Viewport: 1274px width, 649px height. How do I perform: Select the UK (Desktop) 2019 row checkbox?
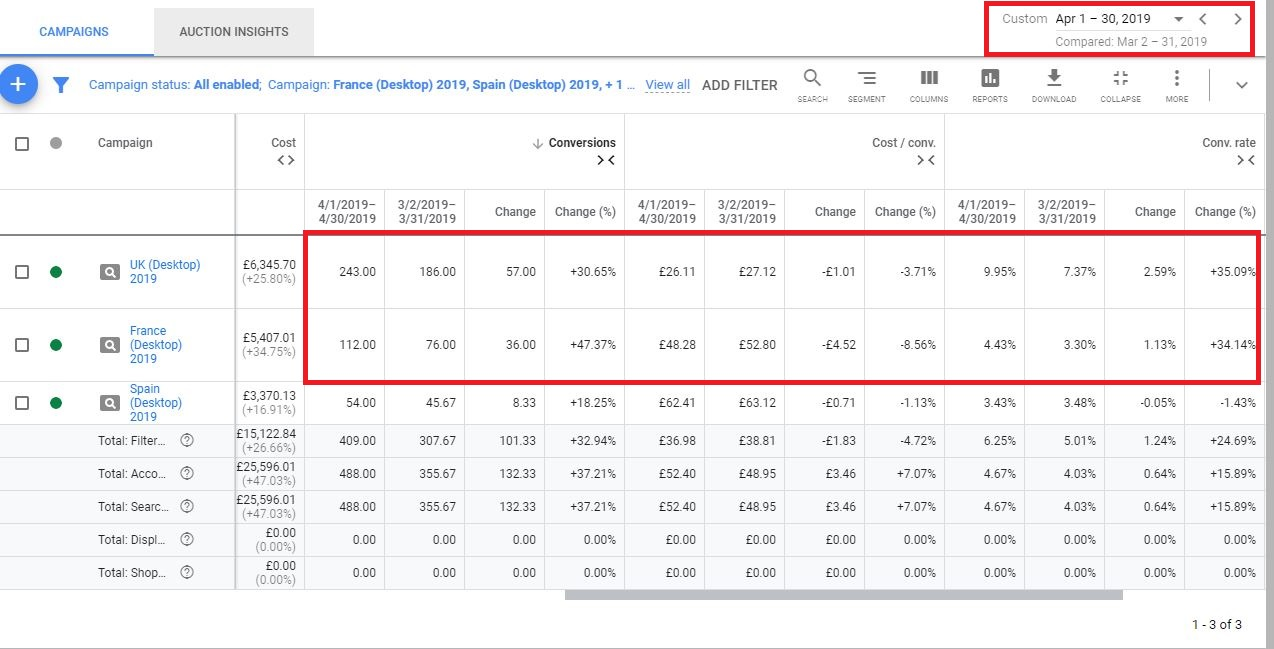(22, 272)
